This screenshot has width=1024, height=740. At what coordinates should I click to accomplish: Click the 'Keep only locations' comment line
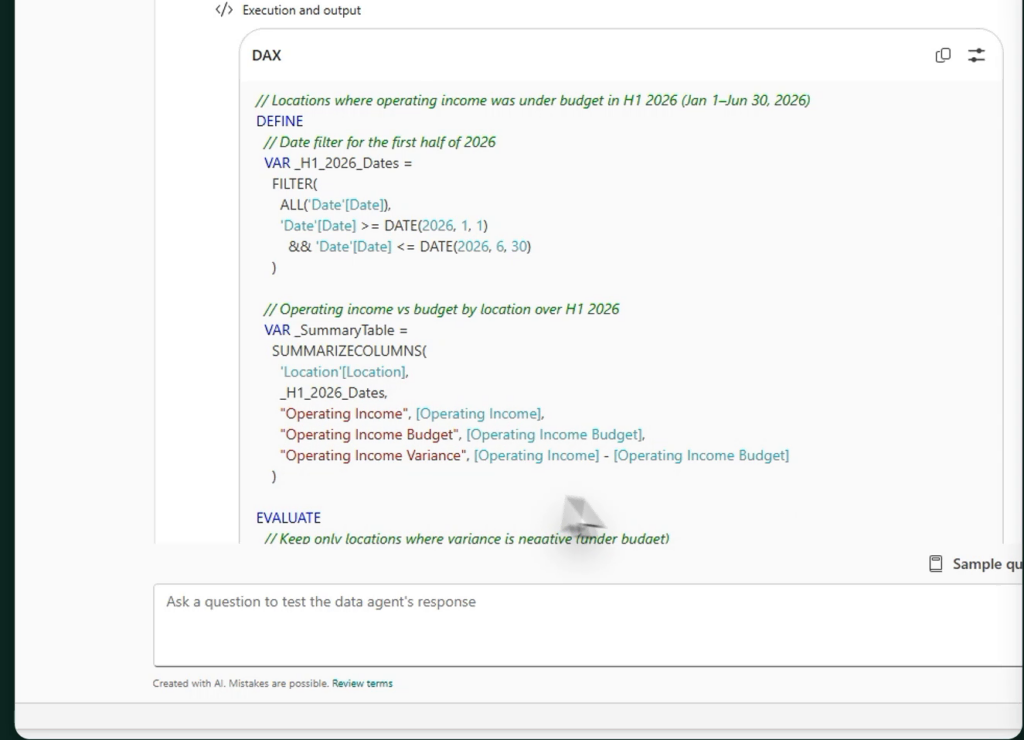click(x=467, y=538)
